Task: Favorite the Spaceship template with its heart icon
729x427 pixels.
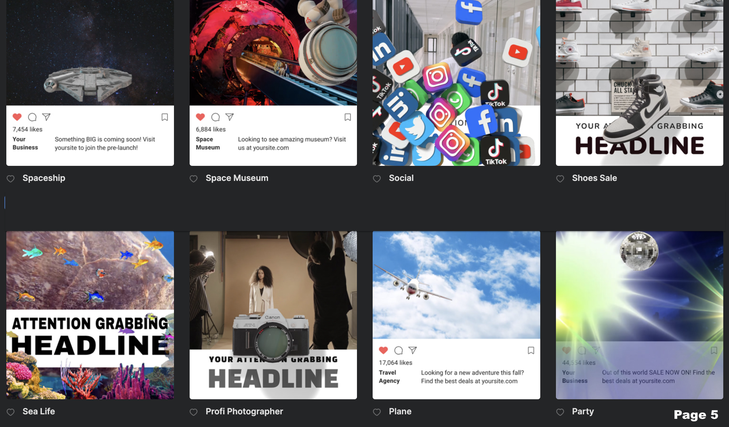Action: [10, 179]
